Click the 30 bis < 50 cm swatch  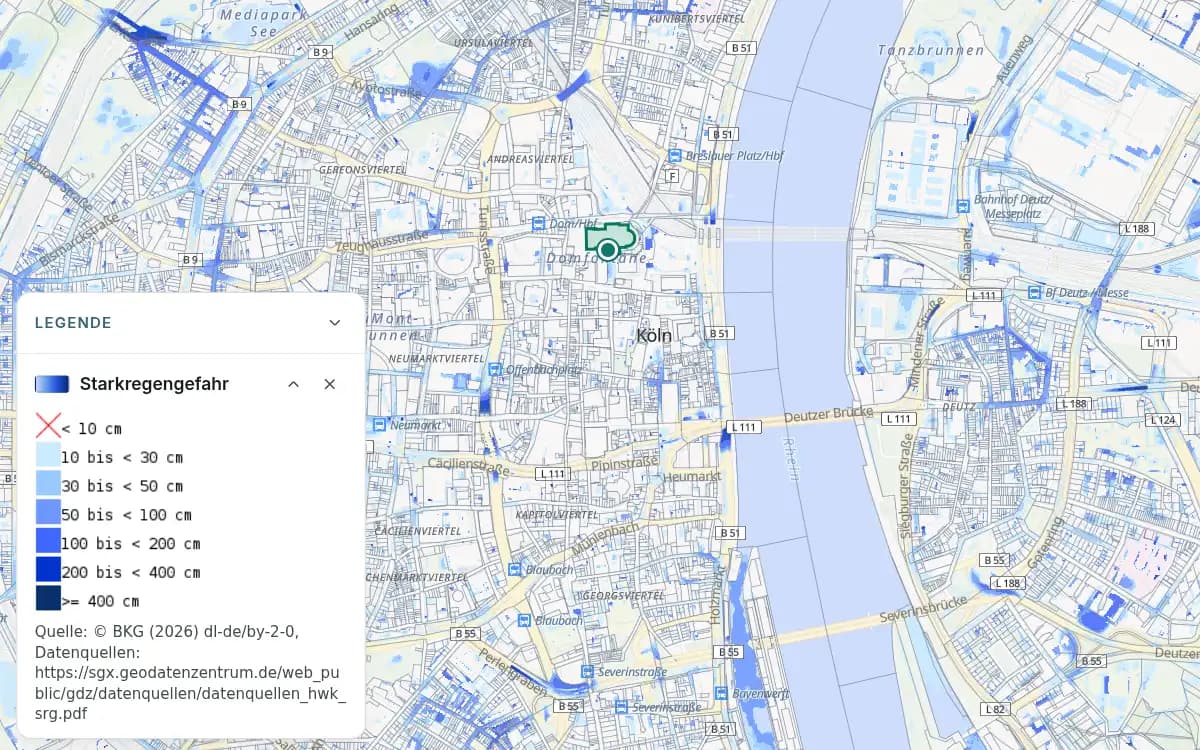pos(48,485)
